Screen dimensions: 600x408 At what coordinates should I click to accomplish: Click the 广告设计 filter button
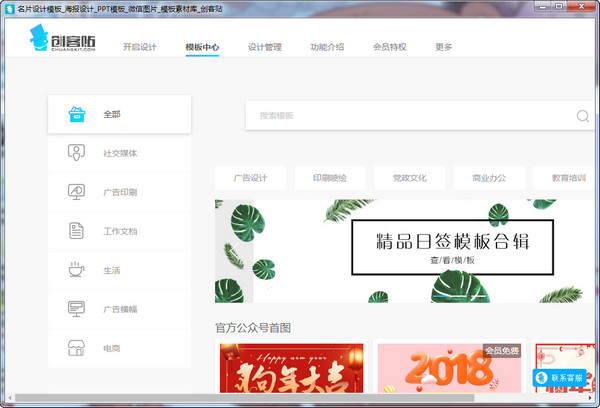(x=250, y=178)
